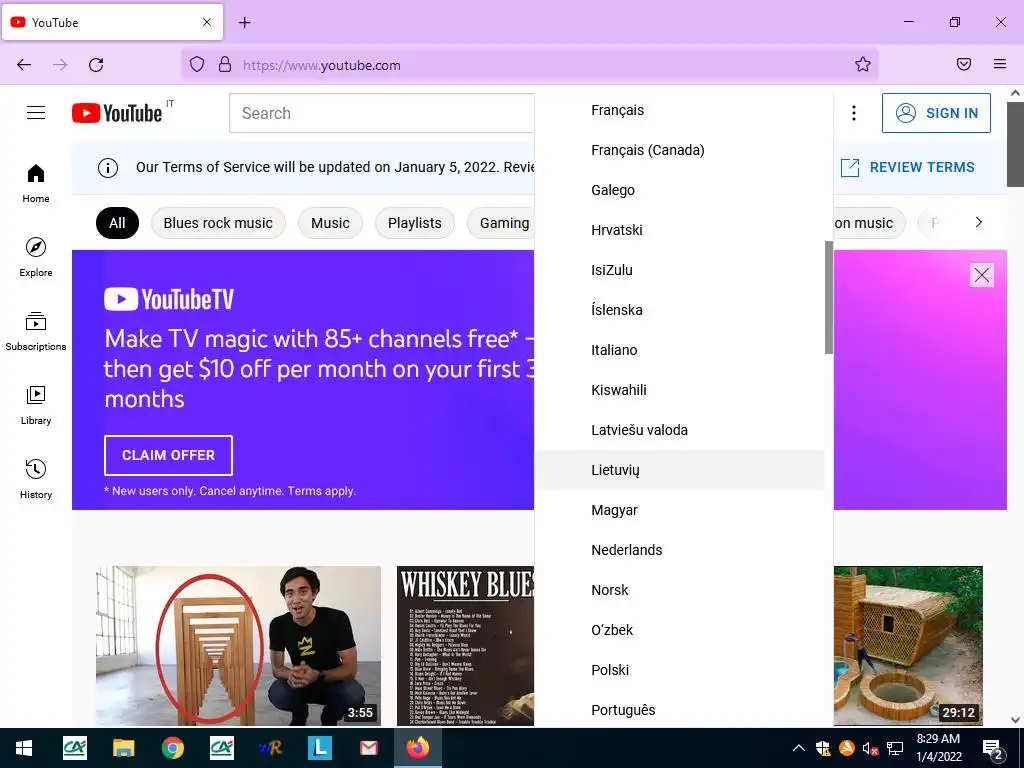Open the notification center icon

(x=993, y=749)
